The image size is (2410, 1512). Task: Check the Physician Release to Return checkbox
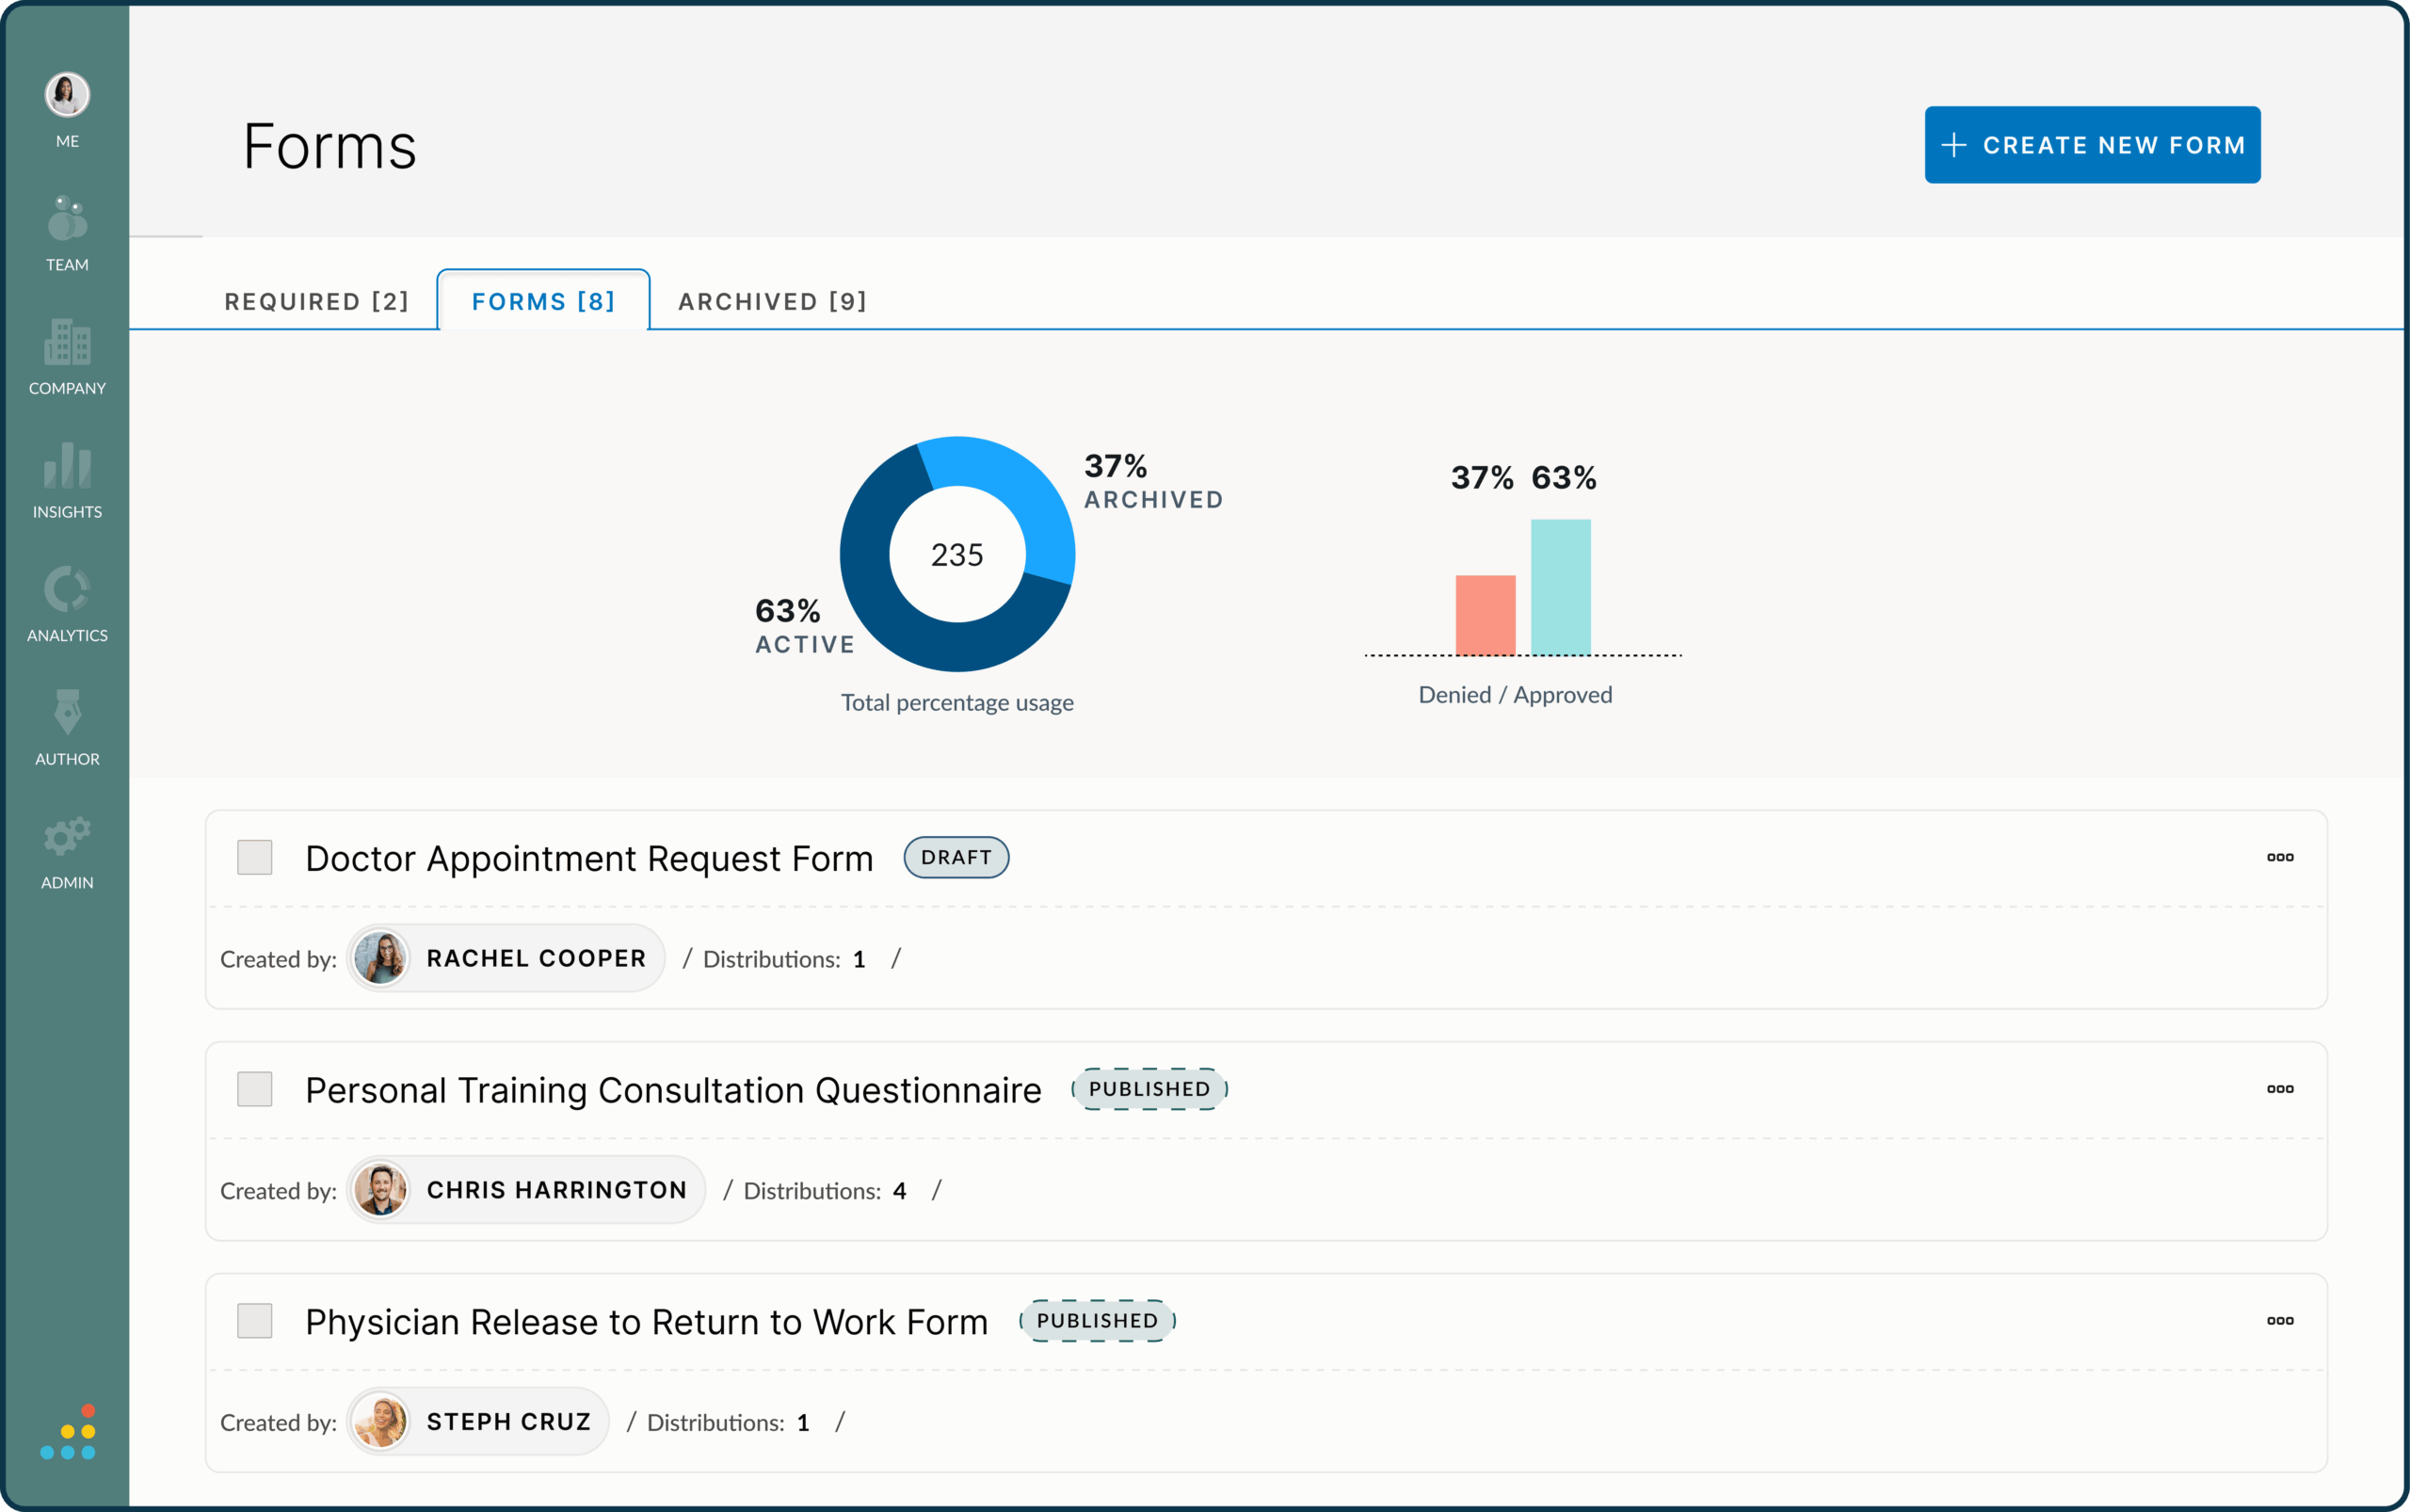[255, 1320]
